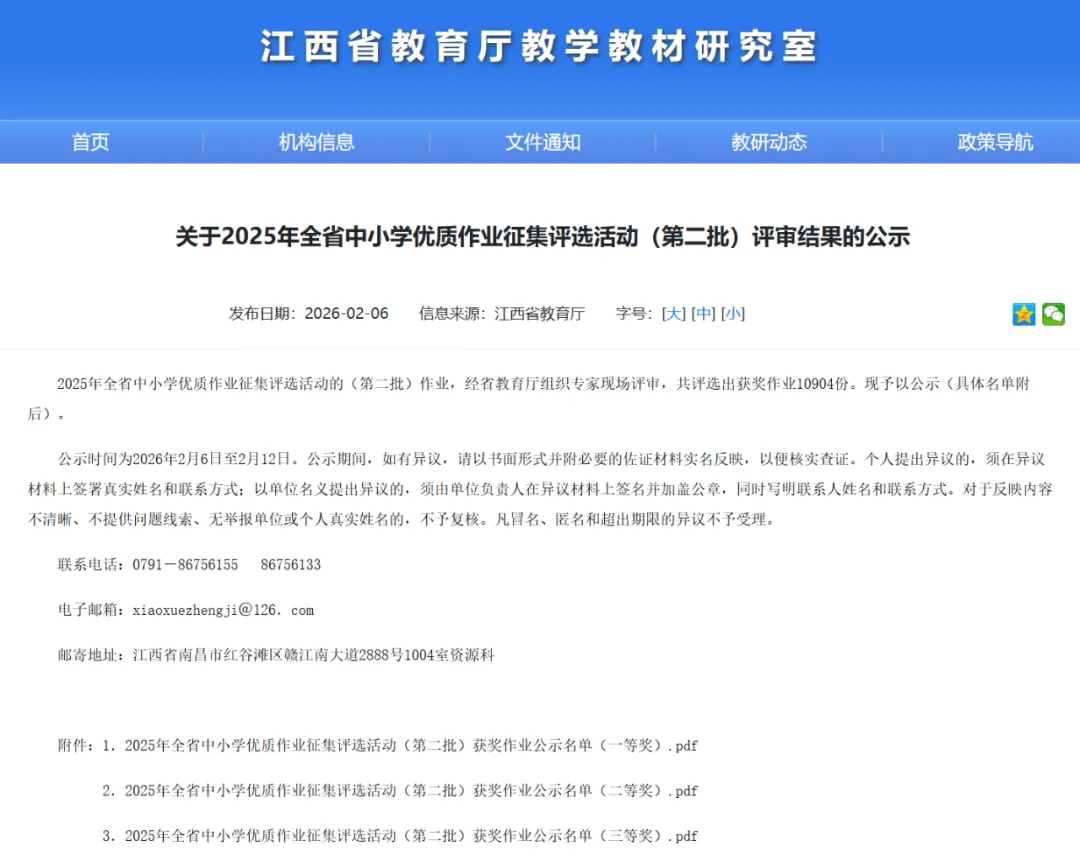Open the 教研动态 navigation tab
The height and width of the screenshot is (868, 1080).
coord(769,142)
